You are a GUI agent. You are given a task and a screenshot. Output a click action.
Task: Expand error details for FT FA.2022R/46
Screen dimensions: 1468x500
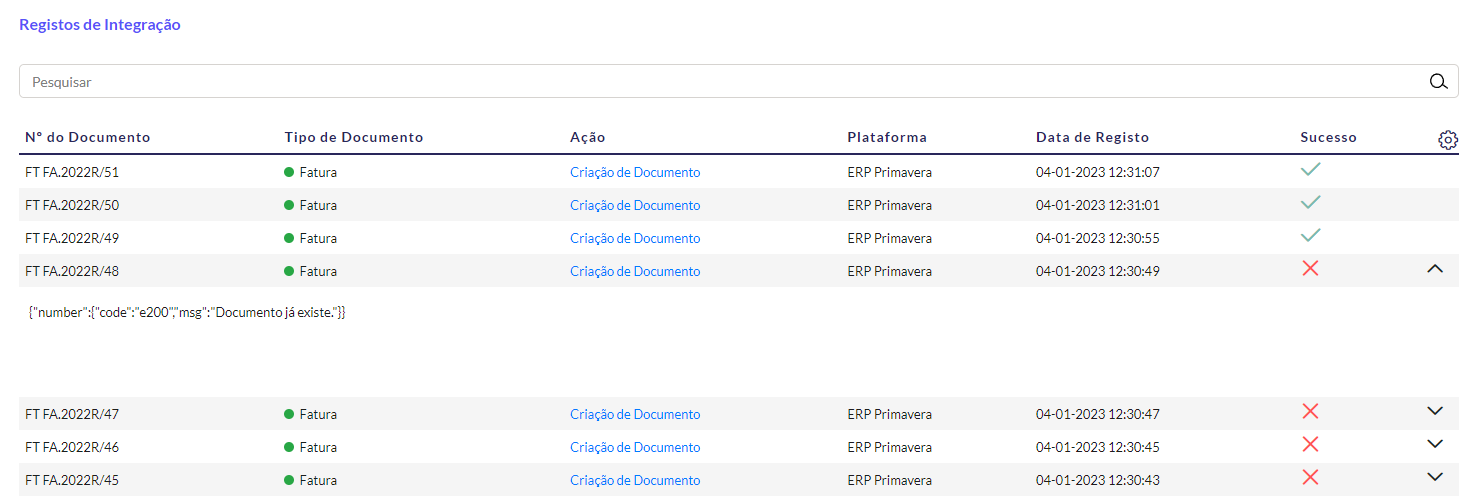1435,444
